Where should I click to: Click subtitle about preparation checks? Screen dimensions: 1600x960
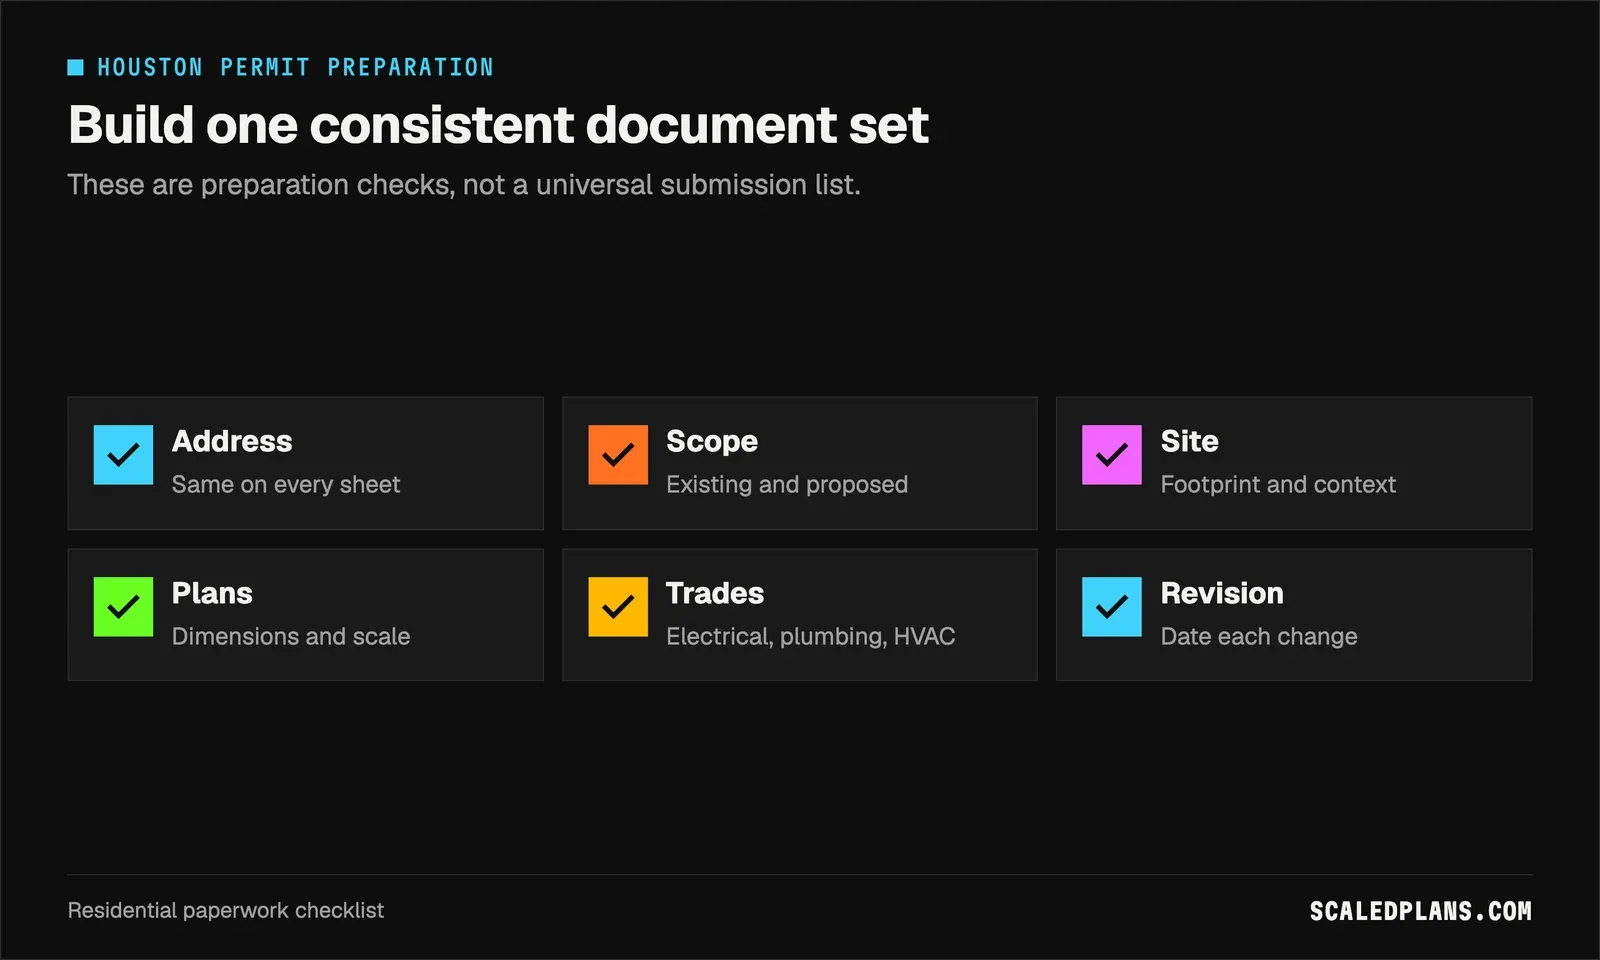[x=464, y=185]
